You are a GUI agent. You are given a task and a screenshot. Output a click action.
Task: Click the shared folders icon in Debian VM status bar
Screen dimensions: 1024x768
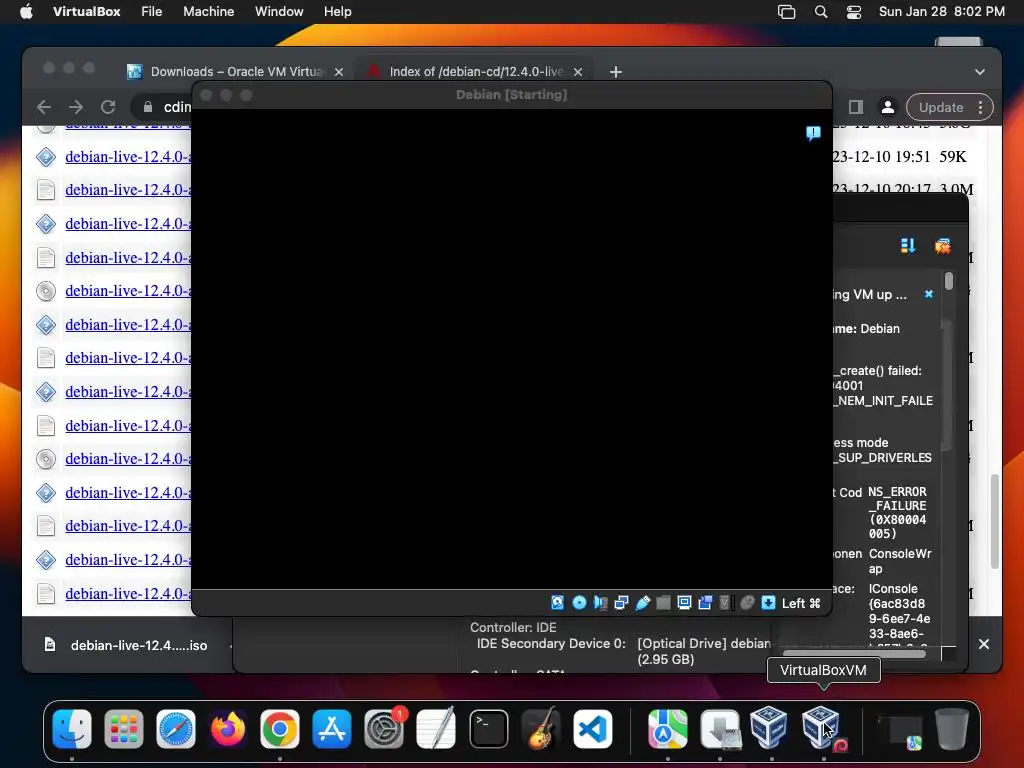[x=663, y=603]
